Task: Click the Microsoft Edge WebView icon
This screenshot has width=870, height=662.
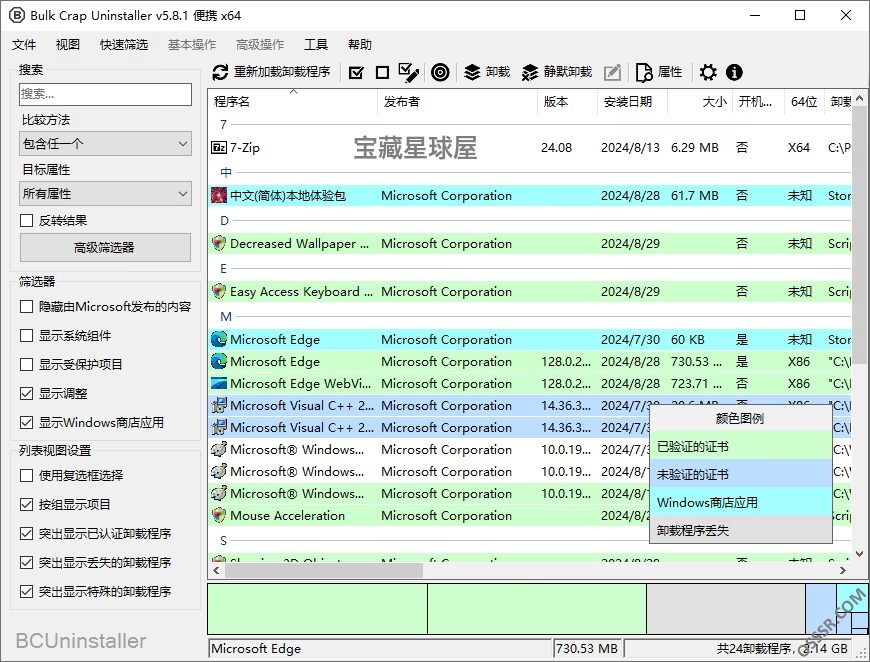Action: [219, 383]
